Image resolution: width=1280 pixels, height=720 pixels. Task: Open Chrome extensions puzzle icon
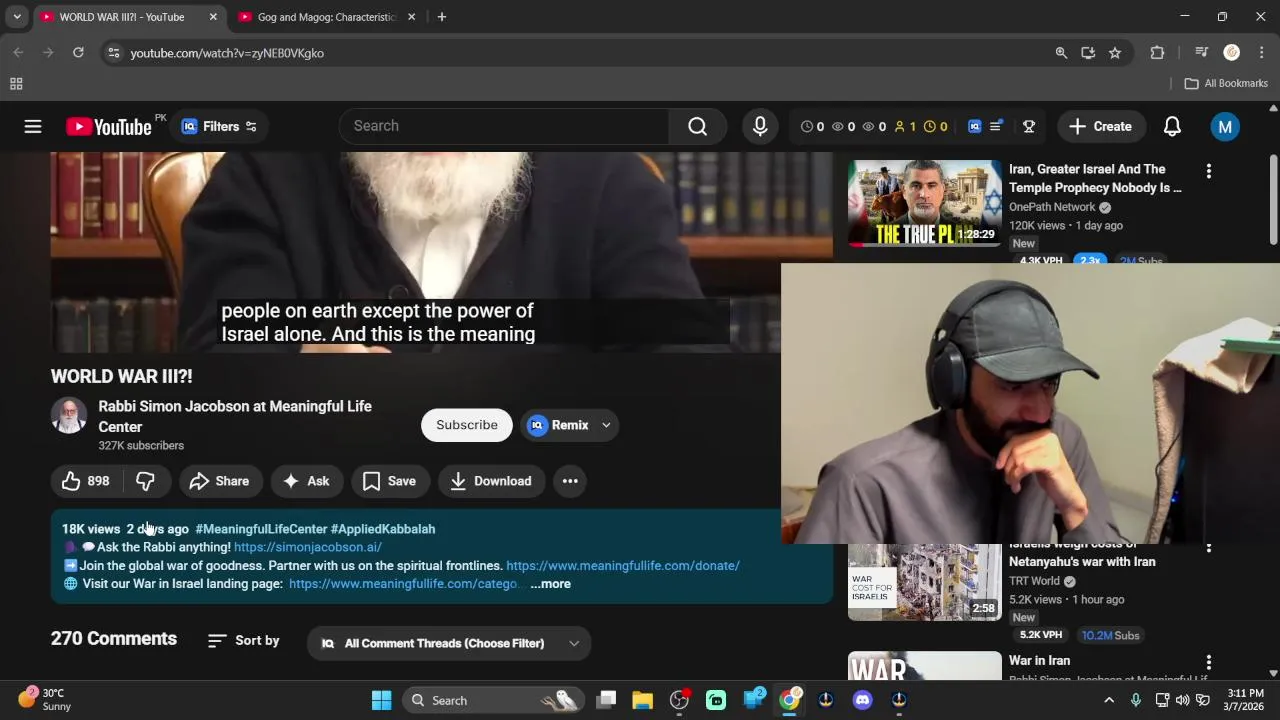(x=1158, y=53)
